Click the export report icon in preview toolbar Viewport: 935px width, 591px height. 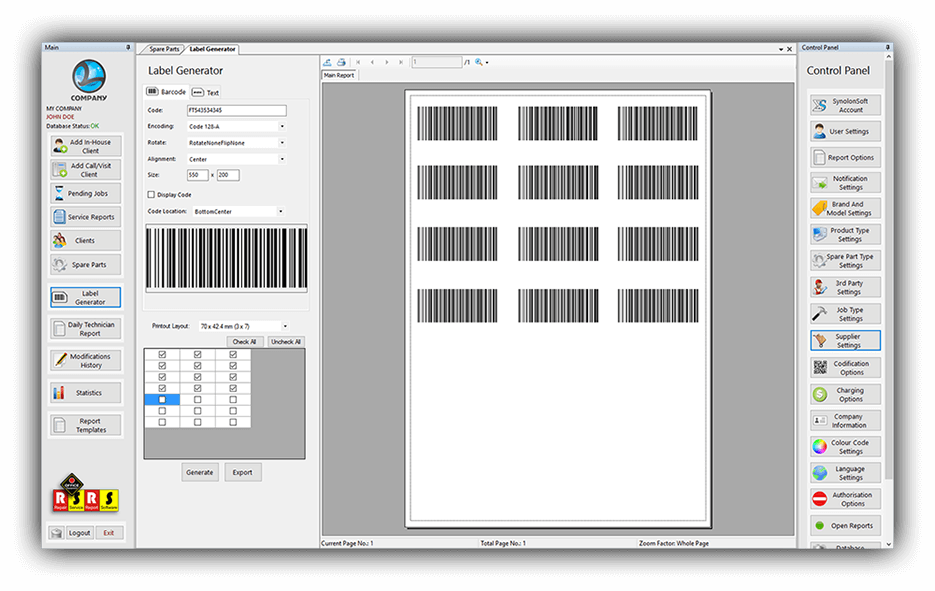coord(327,62)
